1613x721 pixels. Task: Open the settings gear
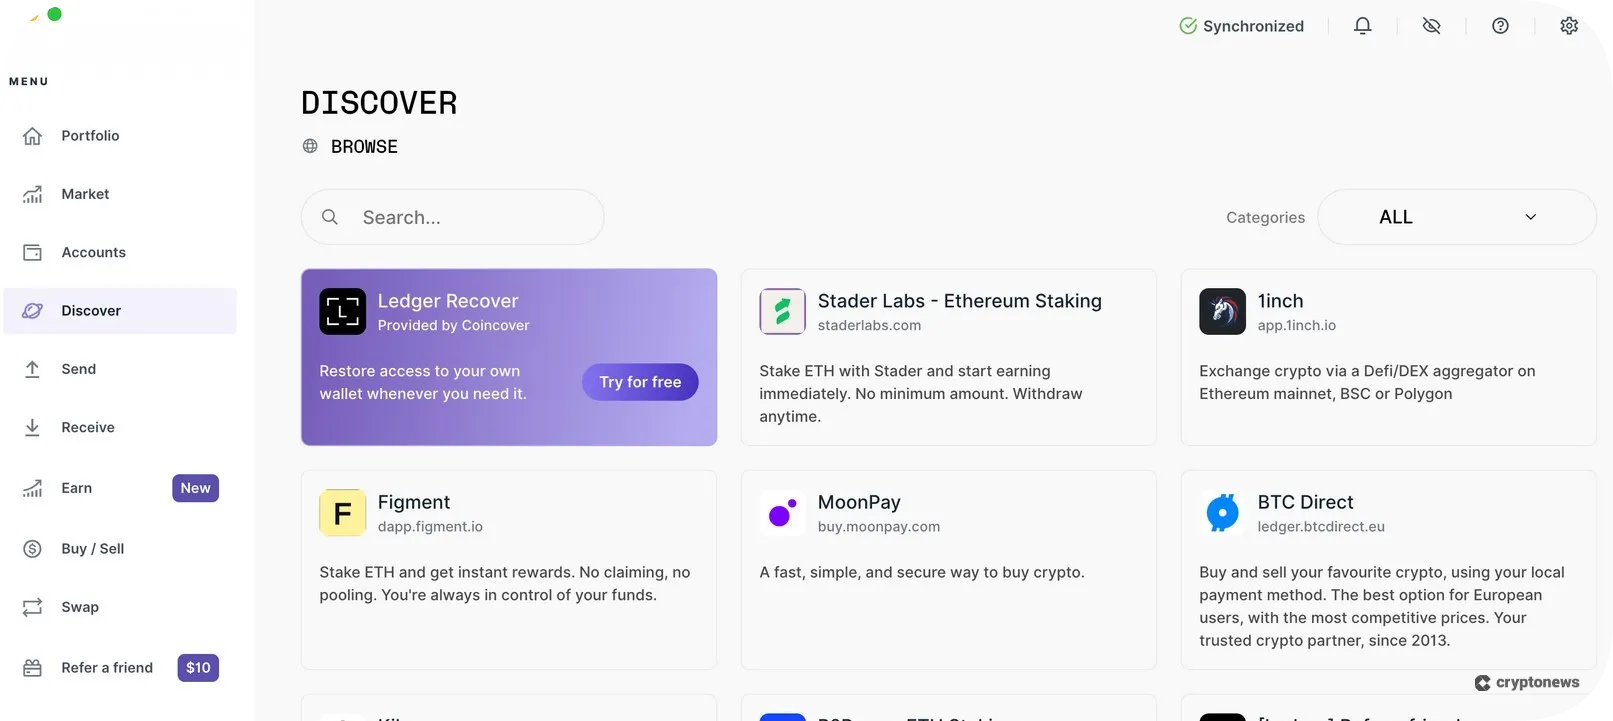[1568, 25]
